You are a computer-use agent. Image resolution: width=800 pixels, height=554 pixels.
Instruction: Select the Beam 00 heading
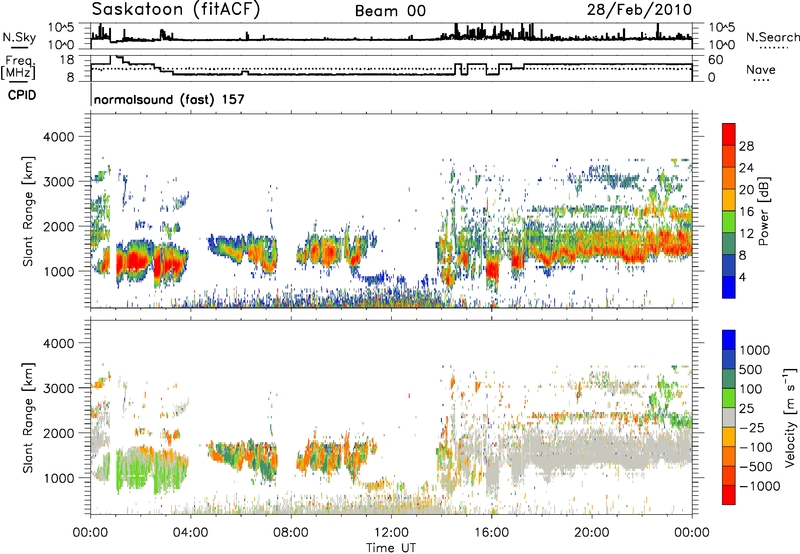(x=390, y=11)
